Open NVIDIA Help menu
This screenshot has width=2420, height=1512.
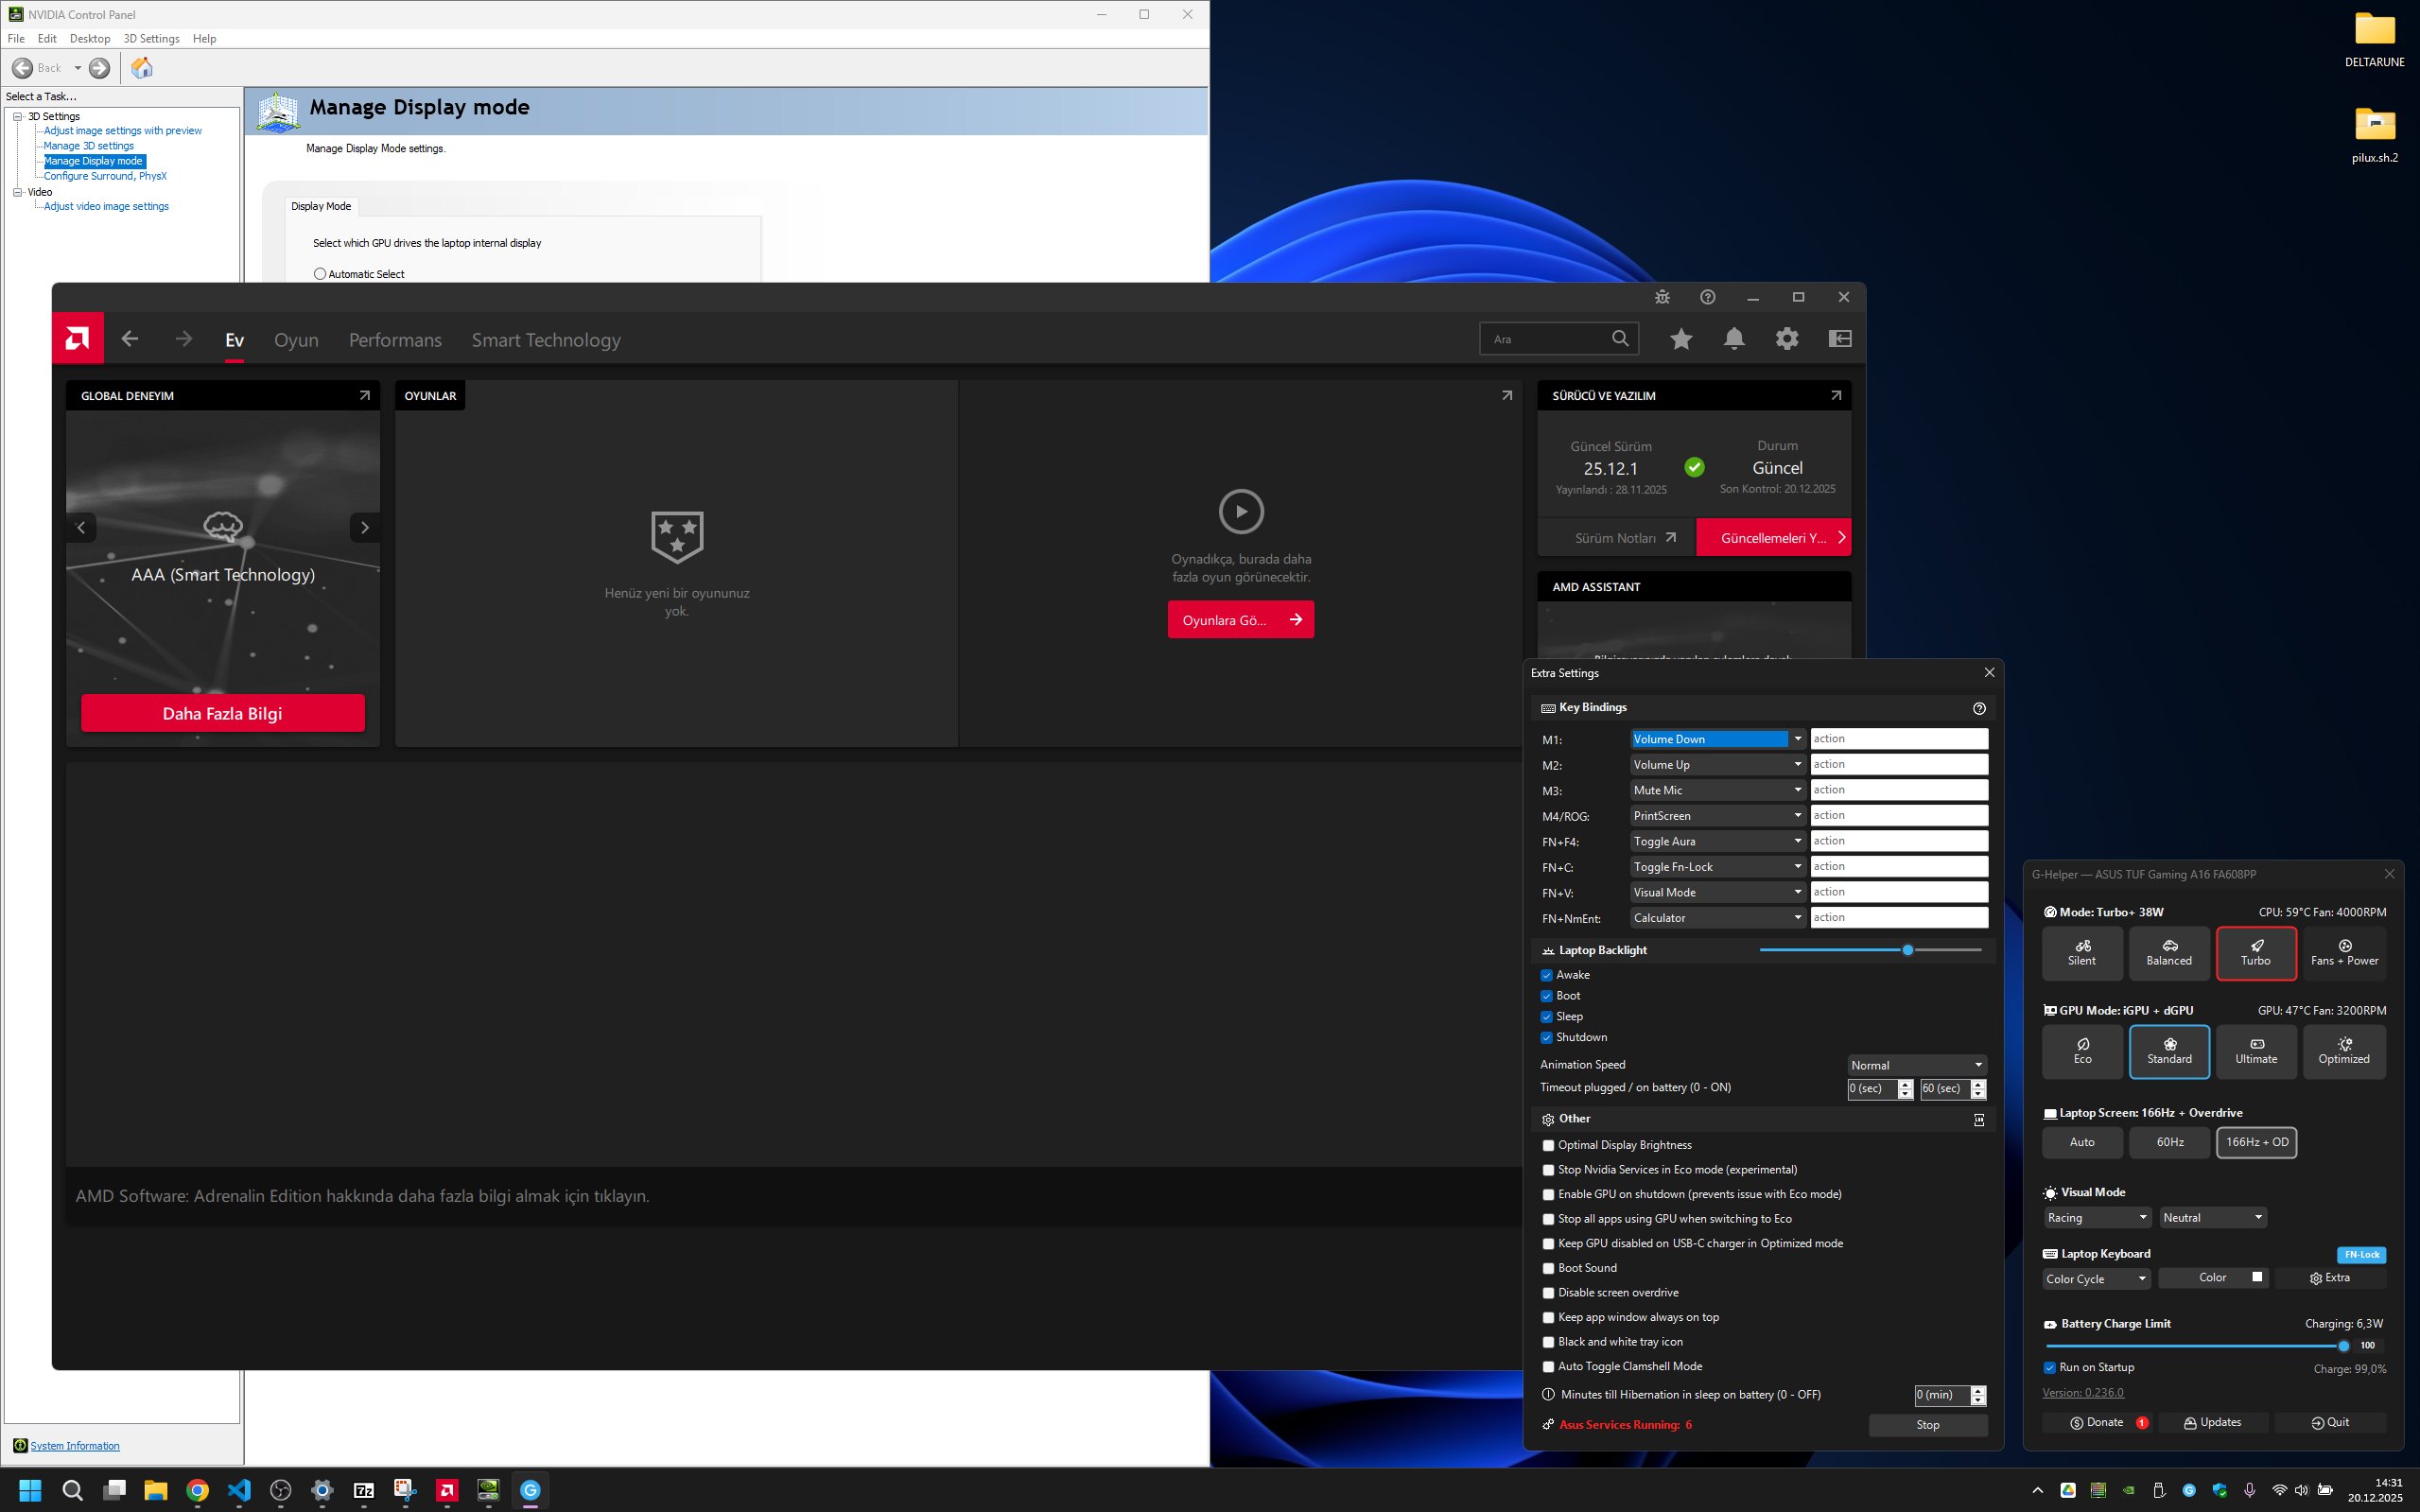(x=204, y=38)
